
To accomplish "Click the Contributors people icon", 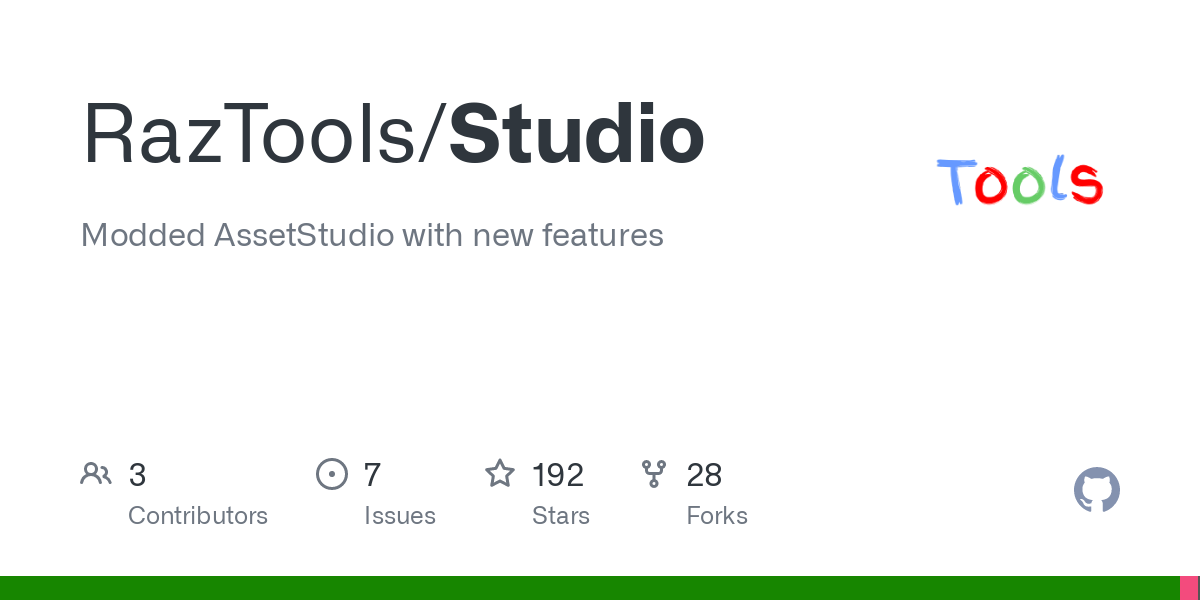I will [96, 474].
